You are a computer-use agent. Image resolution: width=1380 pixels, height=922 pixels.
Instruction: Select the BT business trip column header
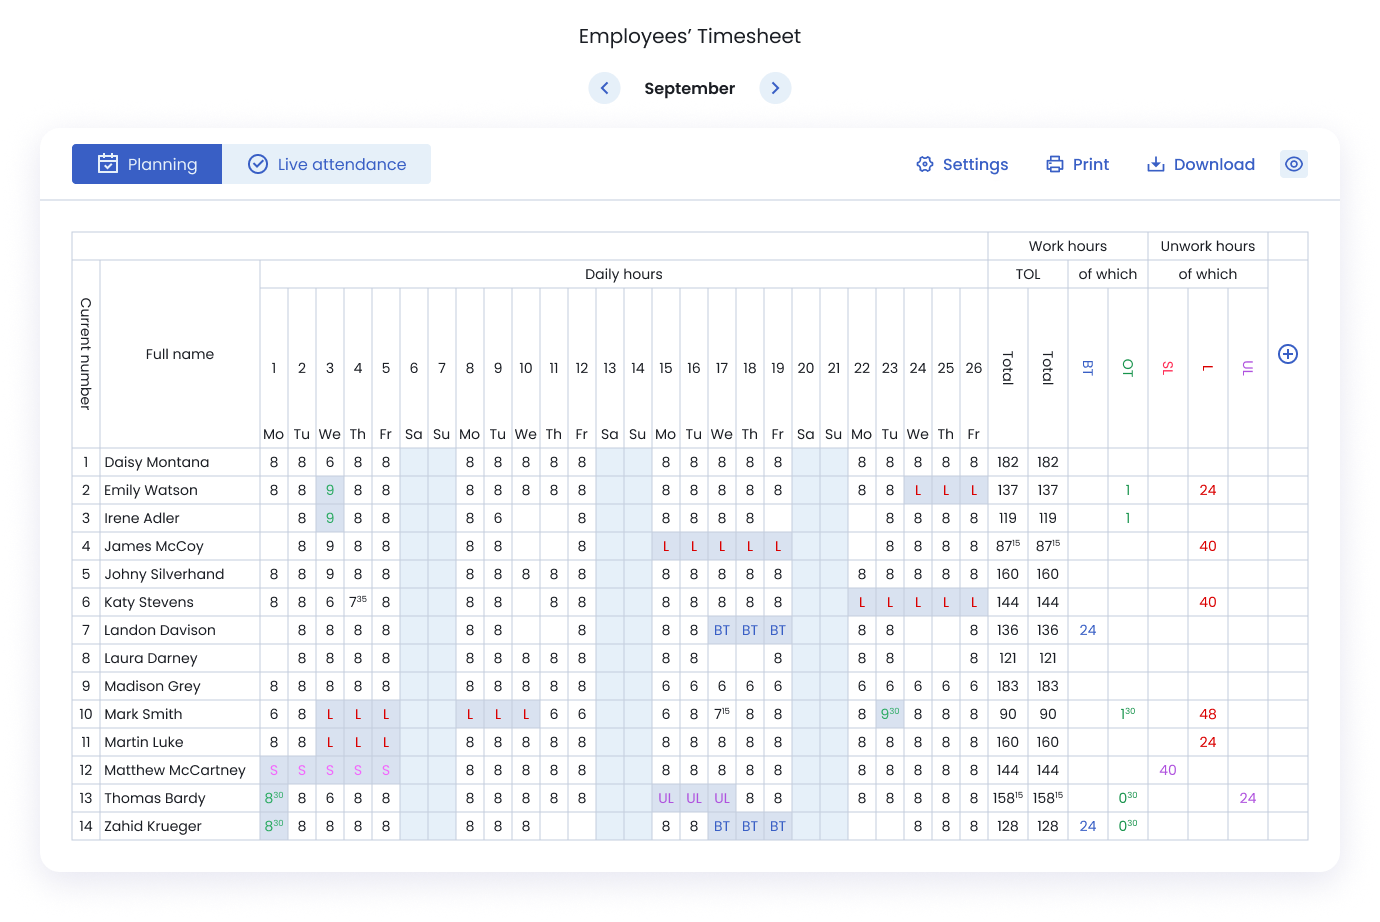(1088, 368)
